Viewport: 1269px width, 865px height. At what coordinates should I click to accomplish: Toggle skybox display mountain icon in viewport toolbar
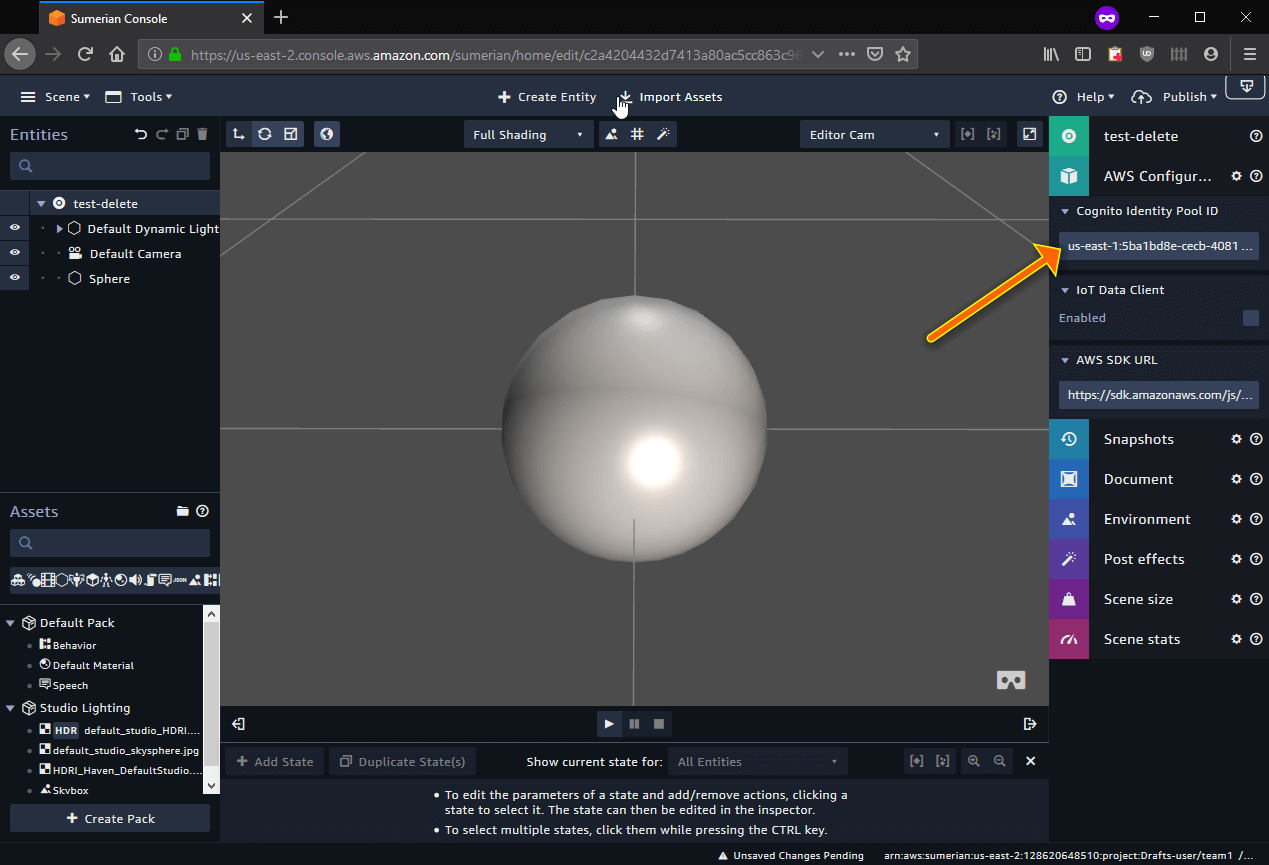[611, 134]
